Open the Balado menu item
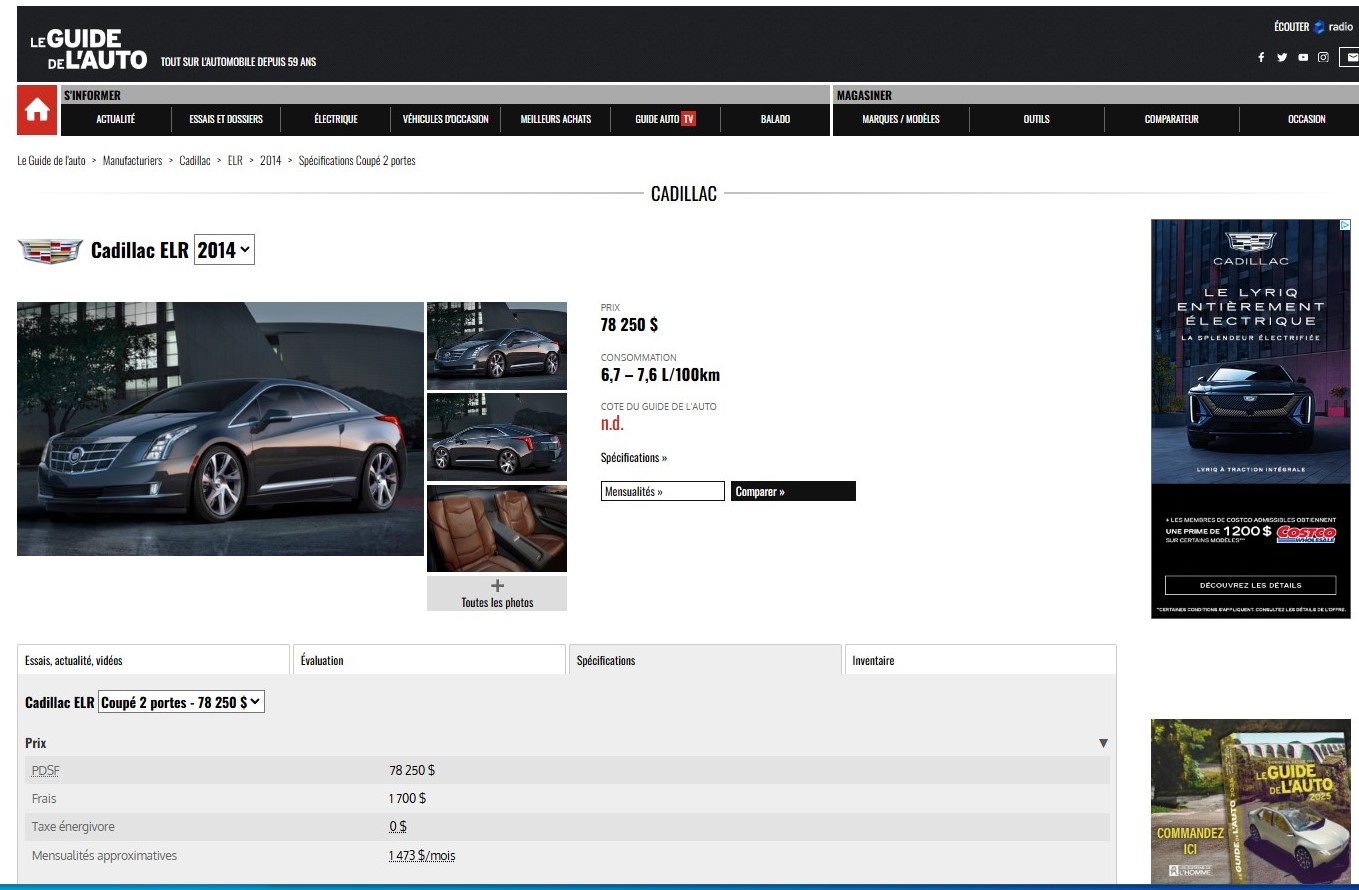Viewport: 1359px width, 890px height. [775, 119]
